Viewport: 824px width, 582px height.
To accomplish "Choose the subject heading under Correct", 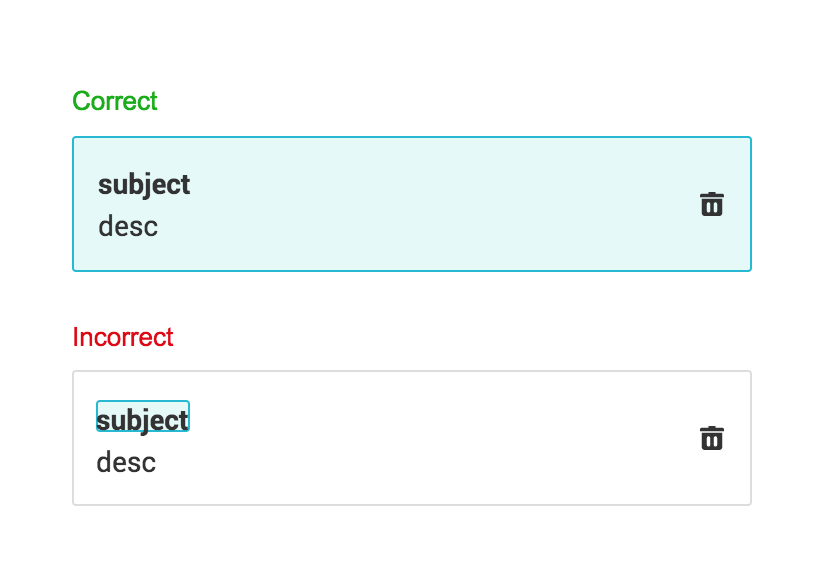I will pos(144,185).
